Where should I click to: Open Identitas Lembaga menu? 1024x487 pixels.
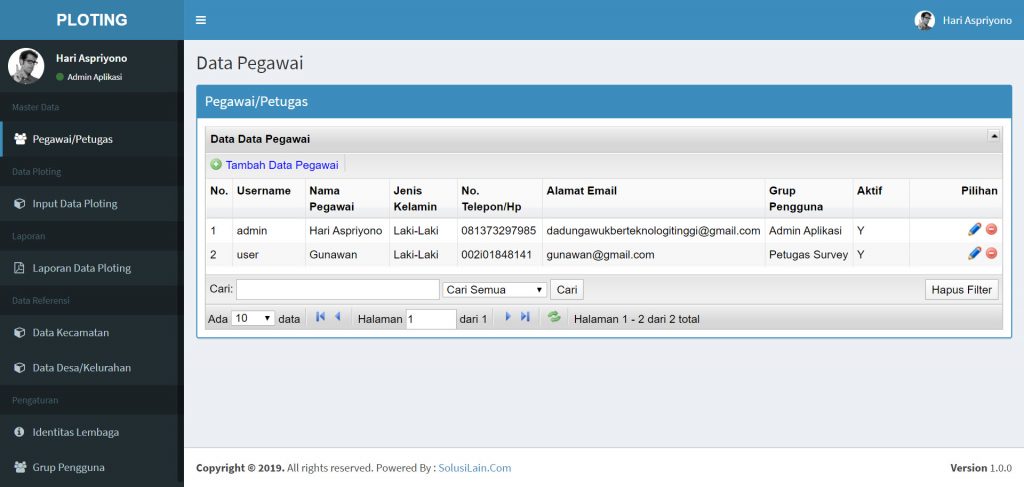click(x=91, y=432)
